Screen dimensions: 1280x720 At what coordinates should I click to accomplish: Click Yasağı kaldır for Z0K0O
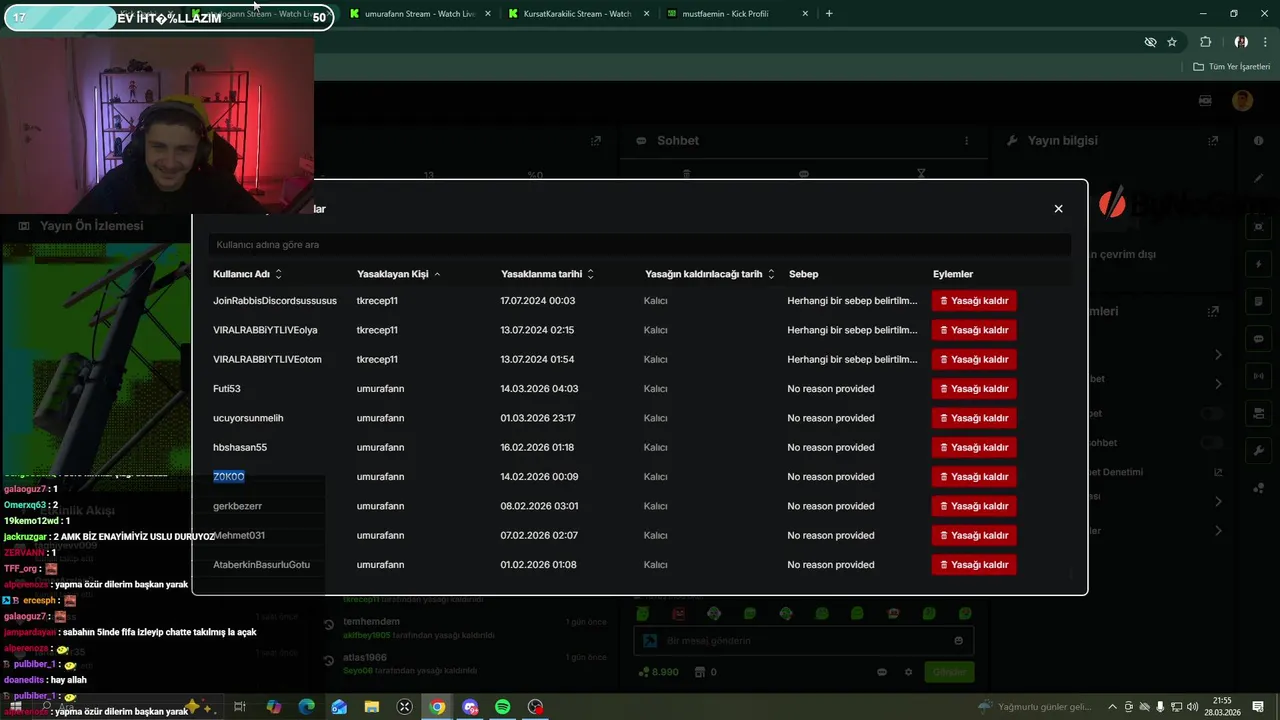[x=974, y=477]
